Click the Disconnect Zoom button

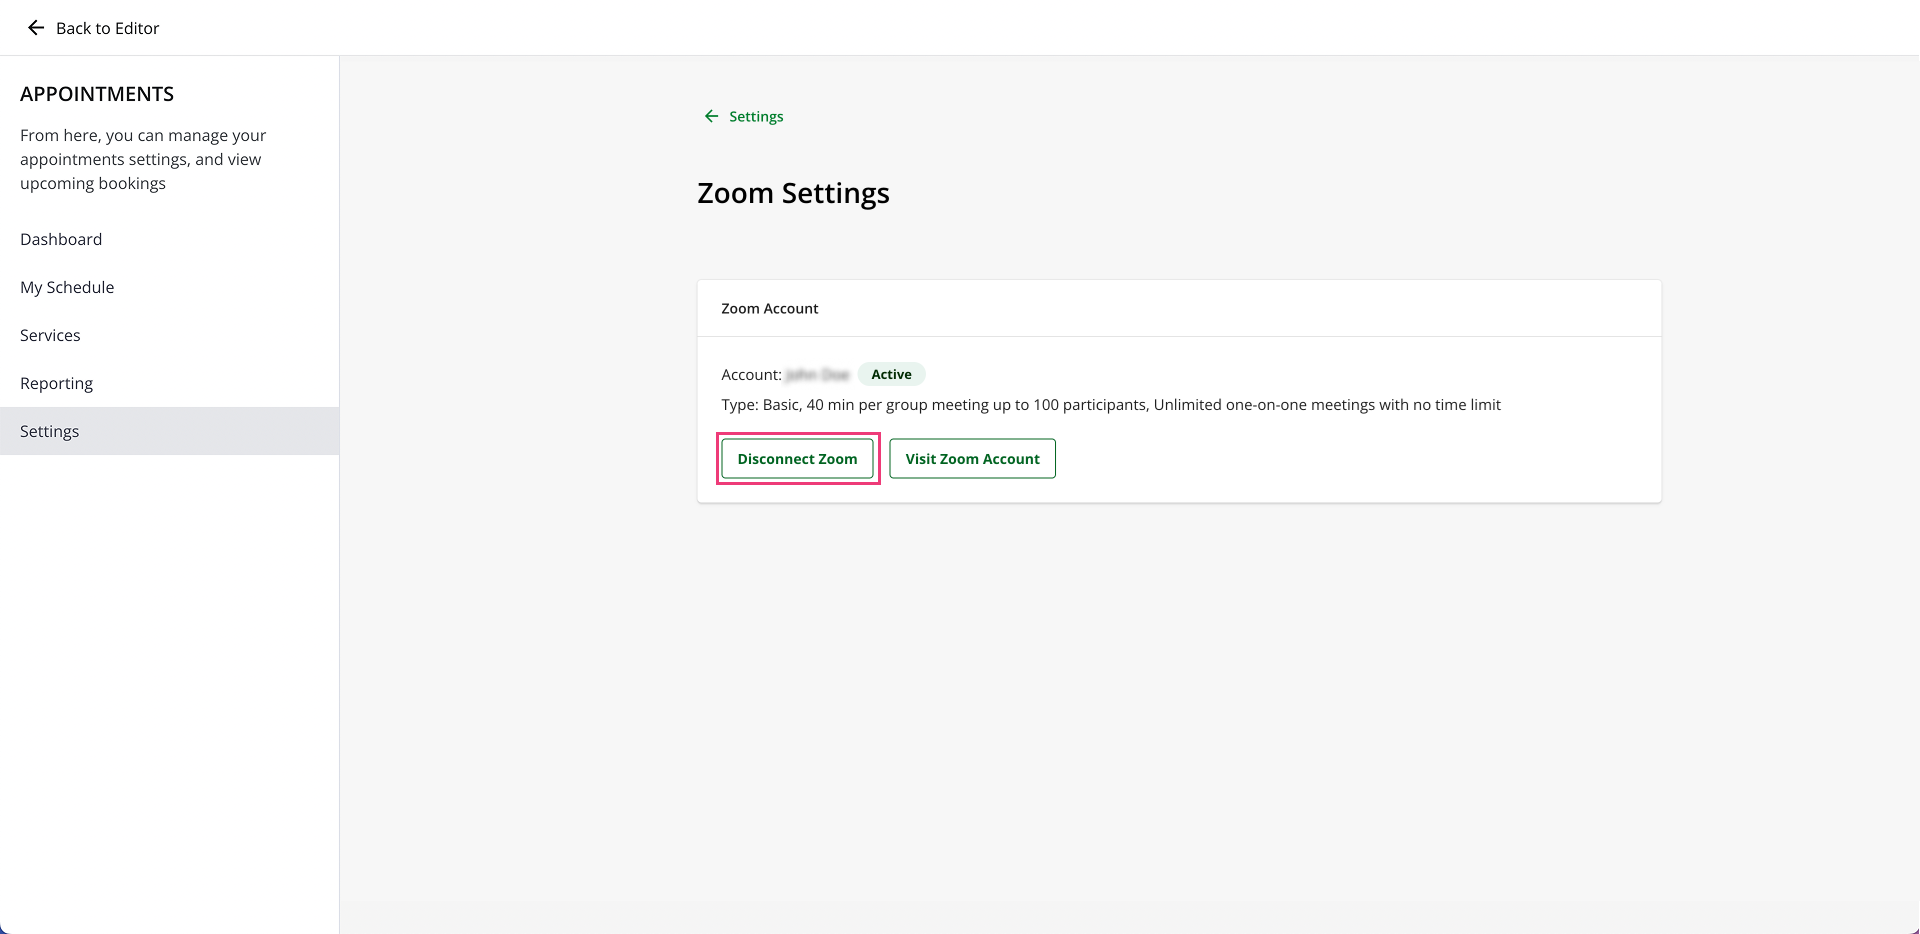pyautogui.click(x=797, y=459)
